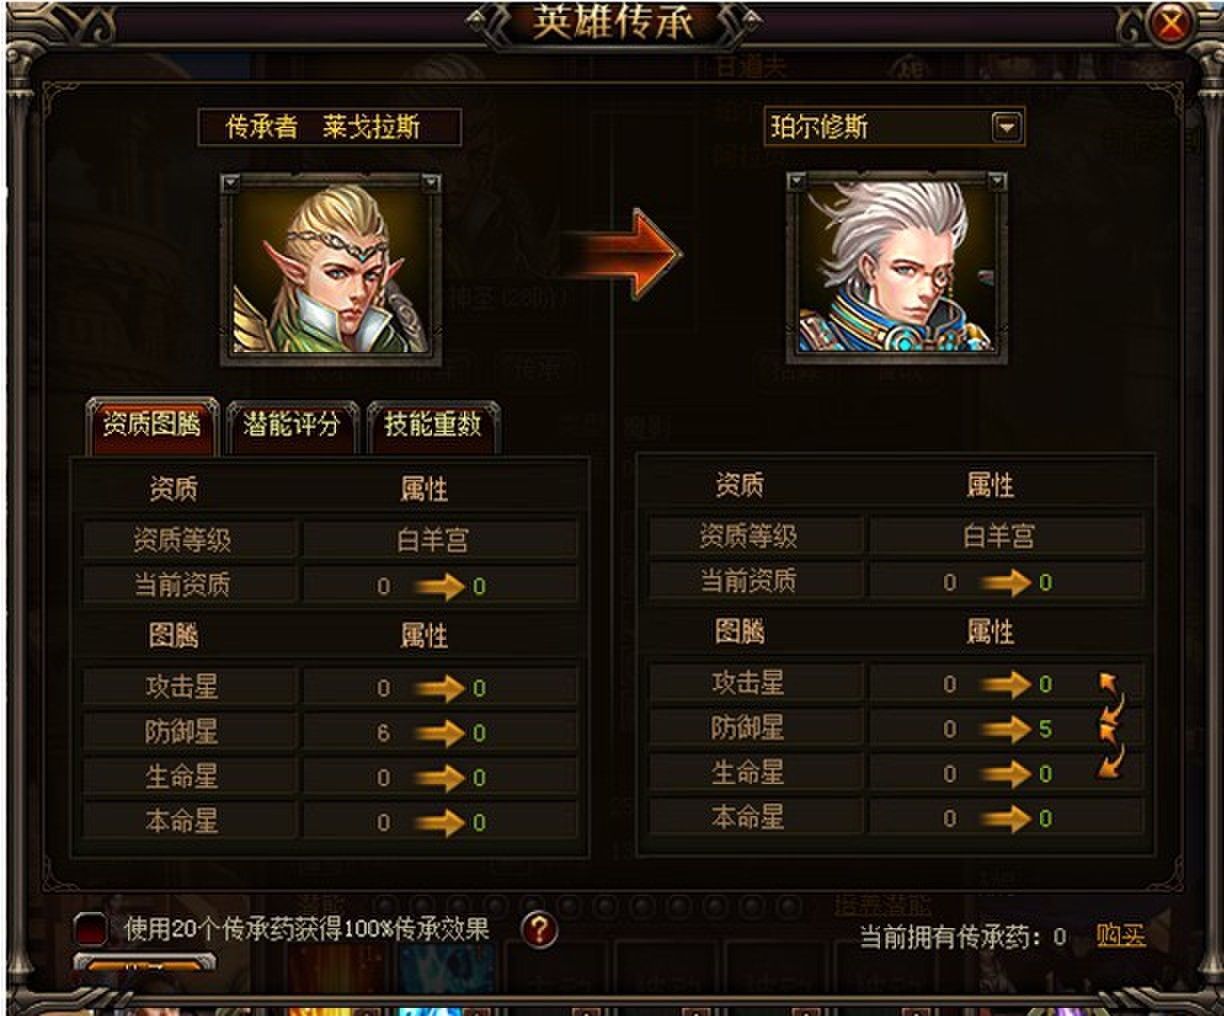
Task: Open the 珀尔修斯 hero dropdown arrow
Action: tap(1006, 127)
